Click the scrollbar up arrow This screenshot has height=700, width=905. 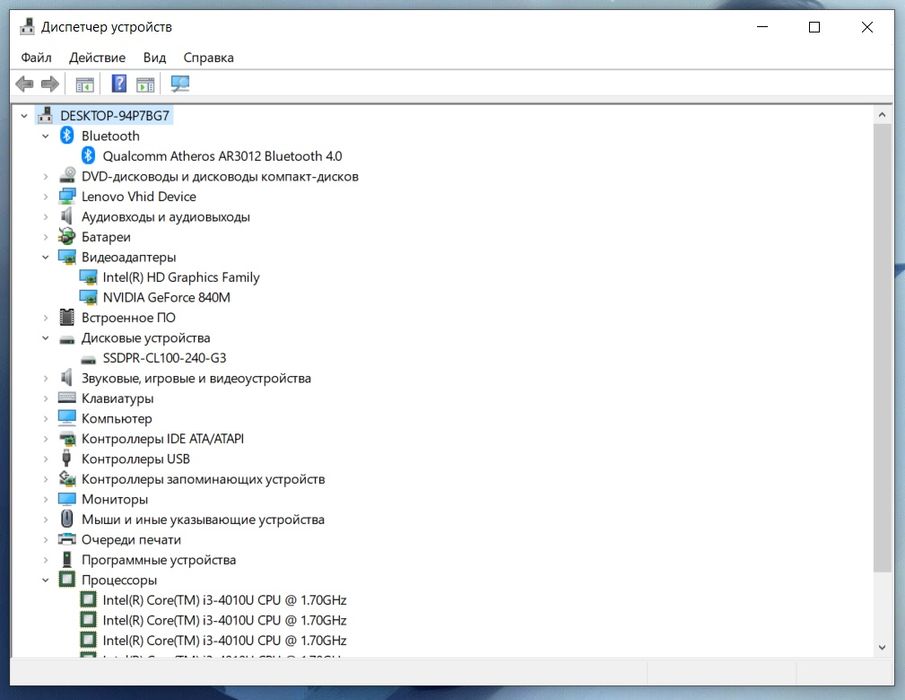point(882,115)
